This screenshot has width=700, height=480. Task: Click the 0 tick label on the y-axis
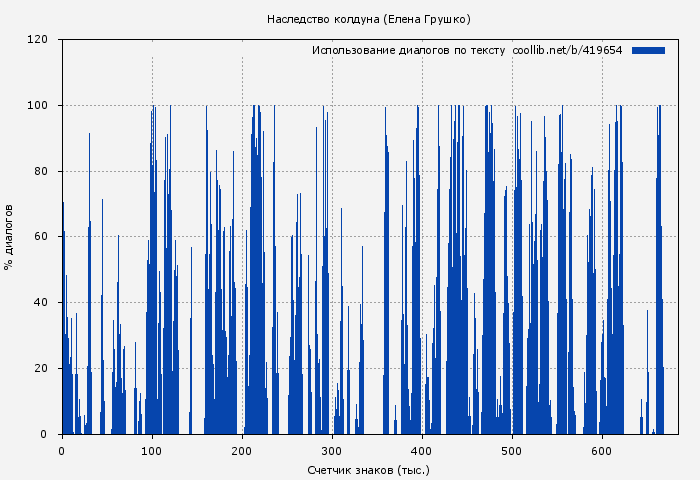pyautogui.click(x=44, y=434)
